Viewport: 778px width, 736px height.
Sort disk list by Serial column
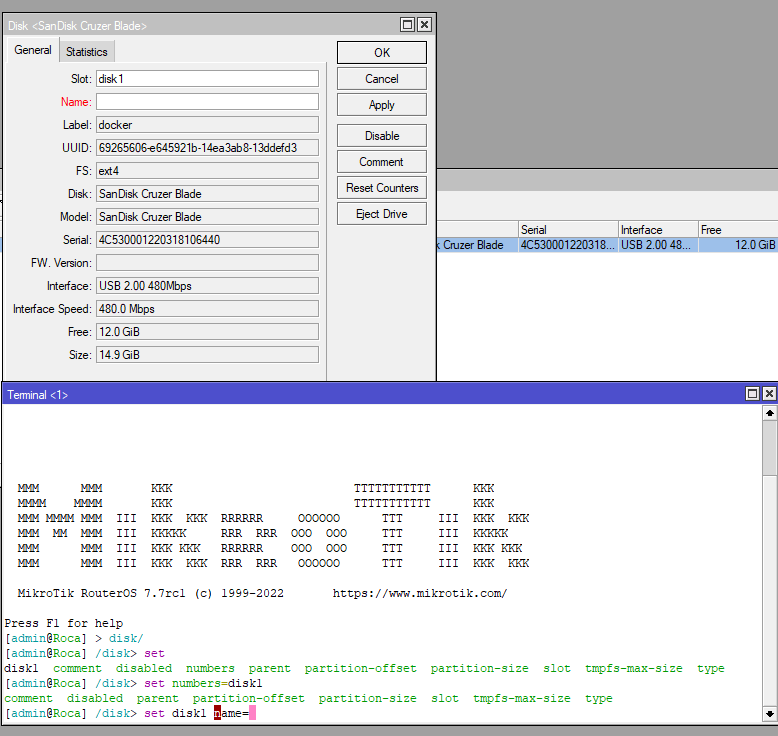(x=568, y=230)
